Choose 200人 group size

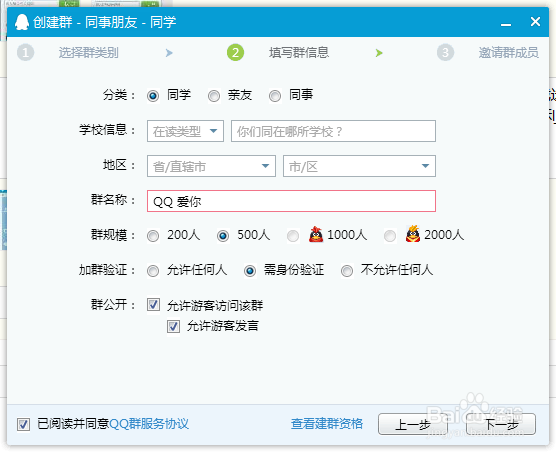pos(153,236)
